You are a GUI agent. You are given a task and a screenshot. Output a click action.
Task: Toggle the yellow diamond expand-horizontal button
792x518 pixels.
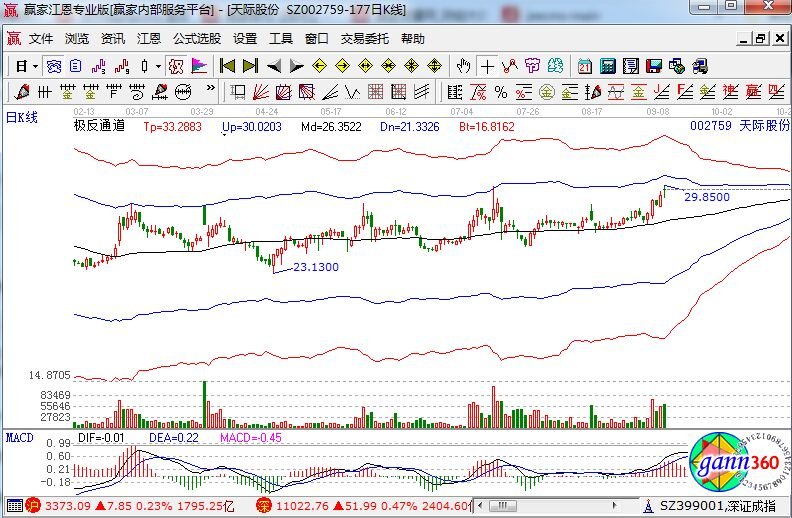click(x=365, y=66)
